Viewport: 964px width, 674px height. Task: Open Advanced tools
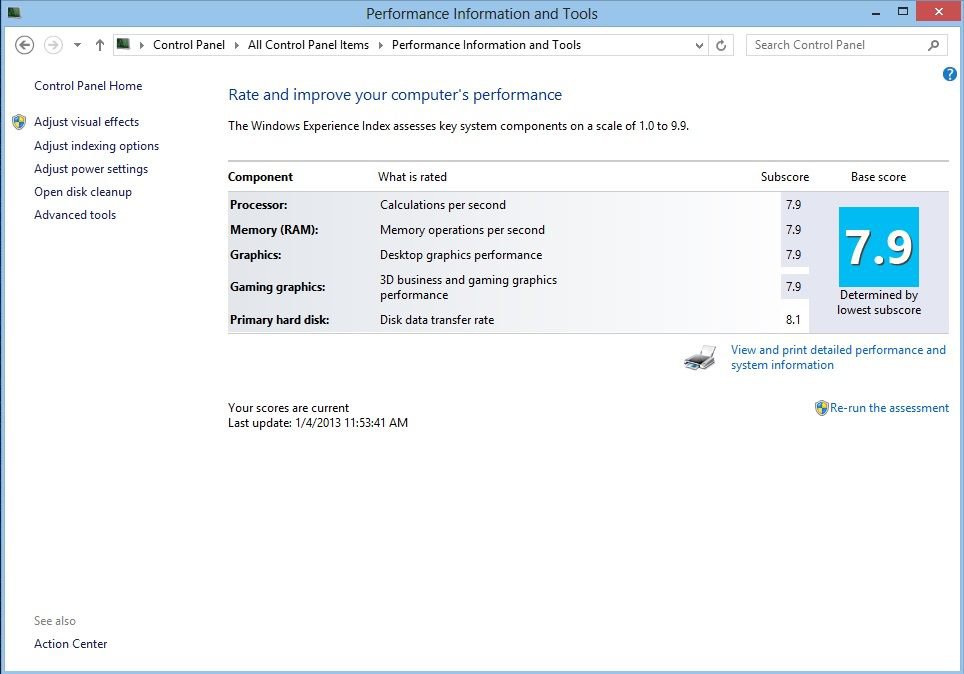click(75, 215)
